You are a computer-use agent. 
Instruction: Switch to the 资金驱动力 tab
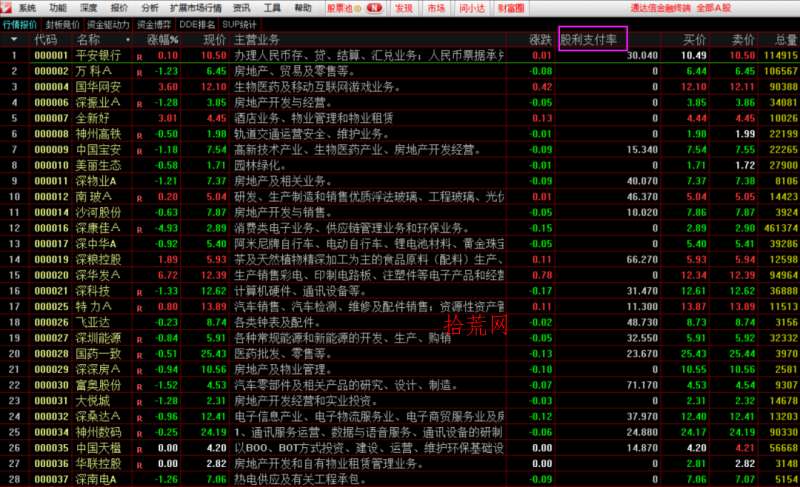tap(108, 24)
